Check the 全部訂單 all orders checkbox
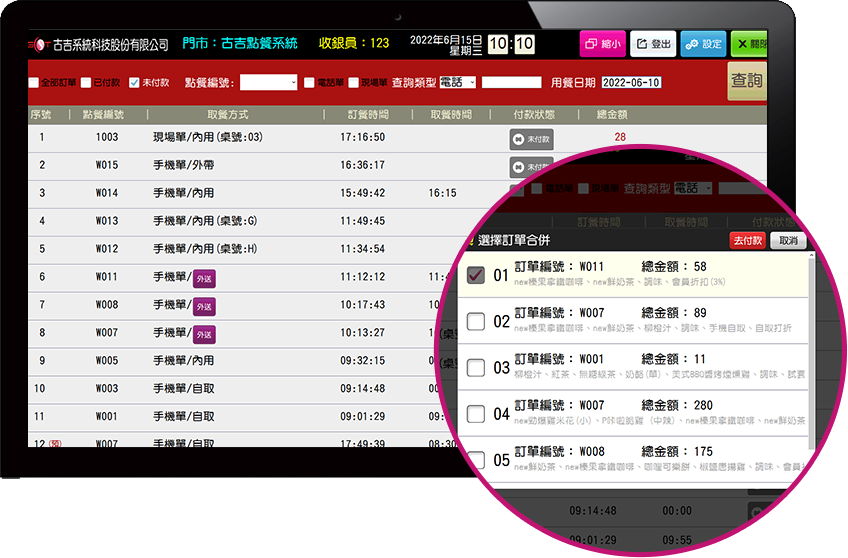Viewport: 848px width, 558px height. pos(34,83)
